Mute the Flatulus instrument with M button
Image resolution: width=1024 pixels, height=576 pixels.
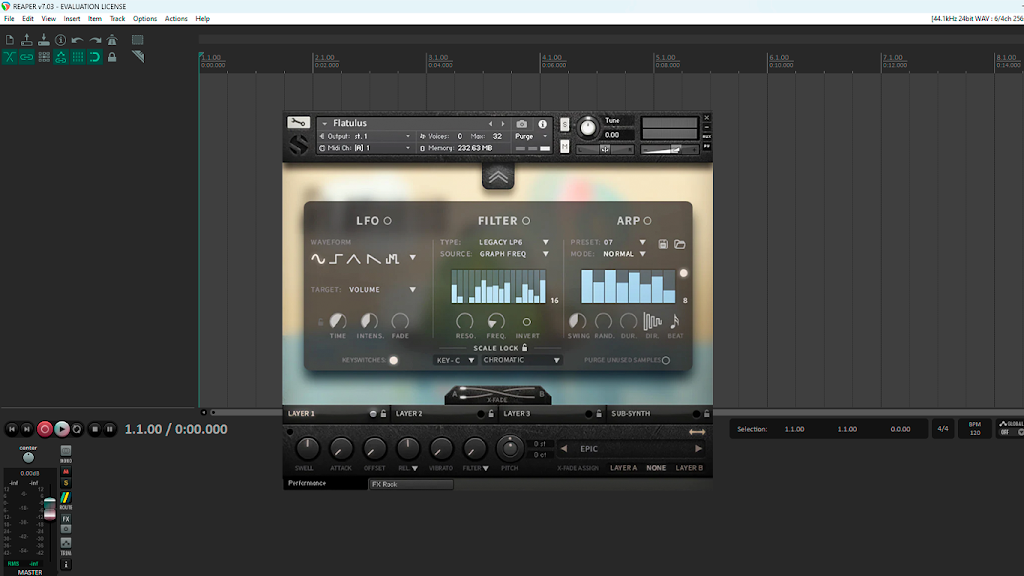pyautogui.click(x=564, y=147)
